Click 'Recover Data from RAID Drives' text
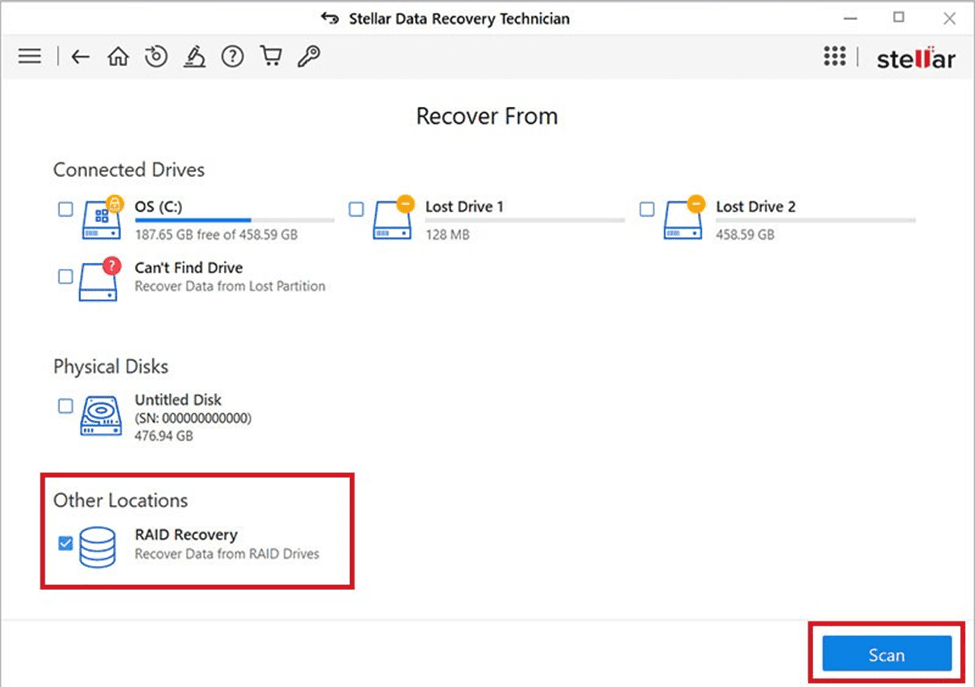This screenshot has width=975, height=687. coord(227,553)
